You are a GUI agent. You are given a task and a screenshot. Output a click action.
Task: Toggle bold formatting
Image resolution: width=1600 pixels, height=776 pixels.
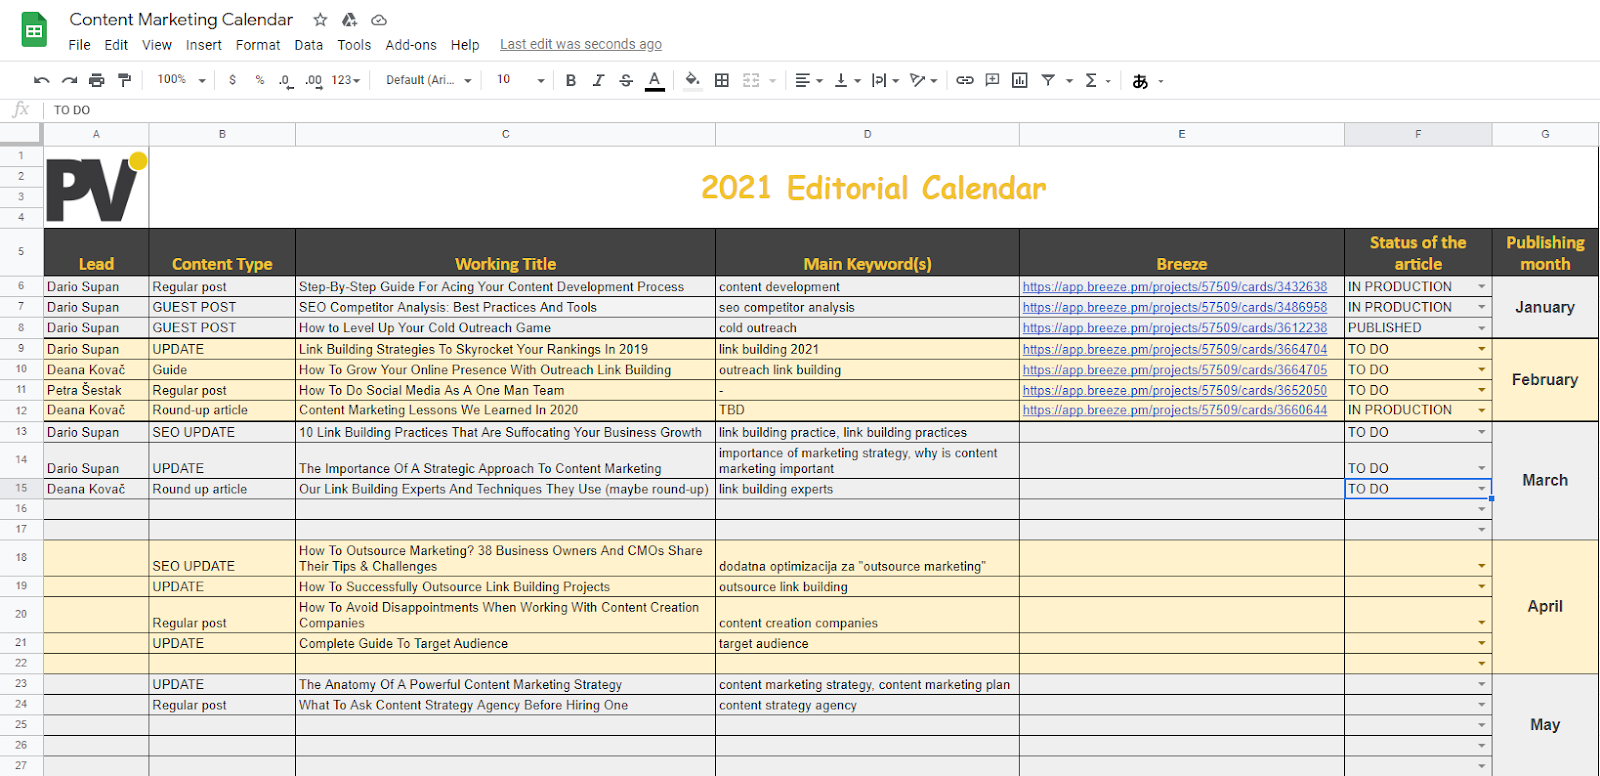point(570,80)
